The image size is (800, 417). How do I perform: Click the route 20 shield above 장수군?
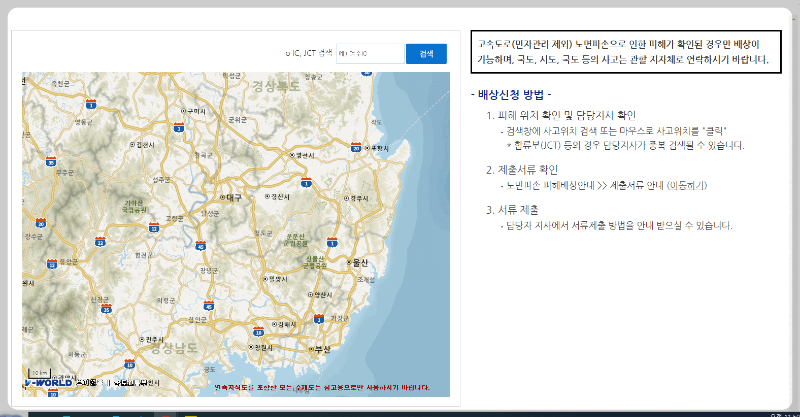coord(41,223)
